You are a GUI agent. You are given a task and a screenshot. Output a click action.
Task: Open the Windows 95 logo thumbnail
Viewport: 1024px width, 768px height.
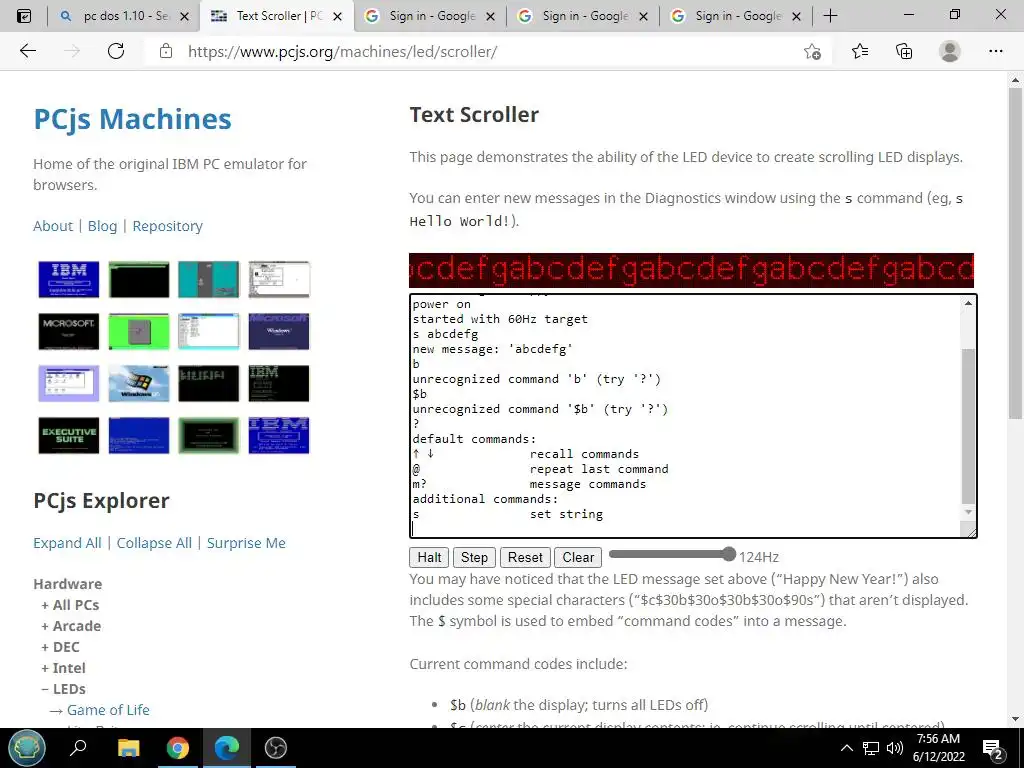coord(139,383)
